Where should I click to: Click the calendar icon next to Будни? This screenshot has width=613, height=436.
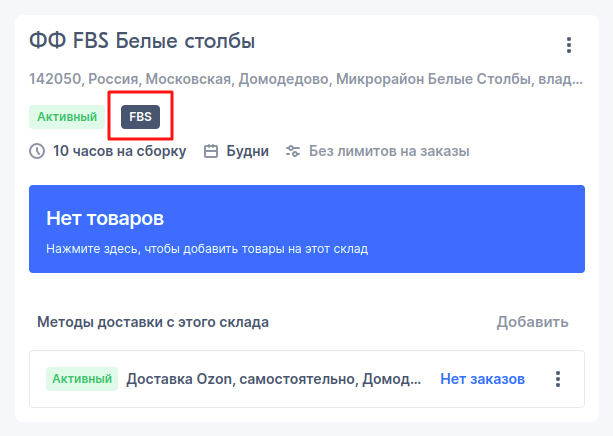click(211, 151)
